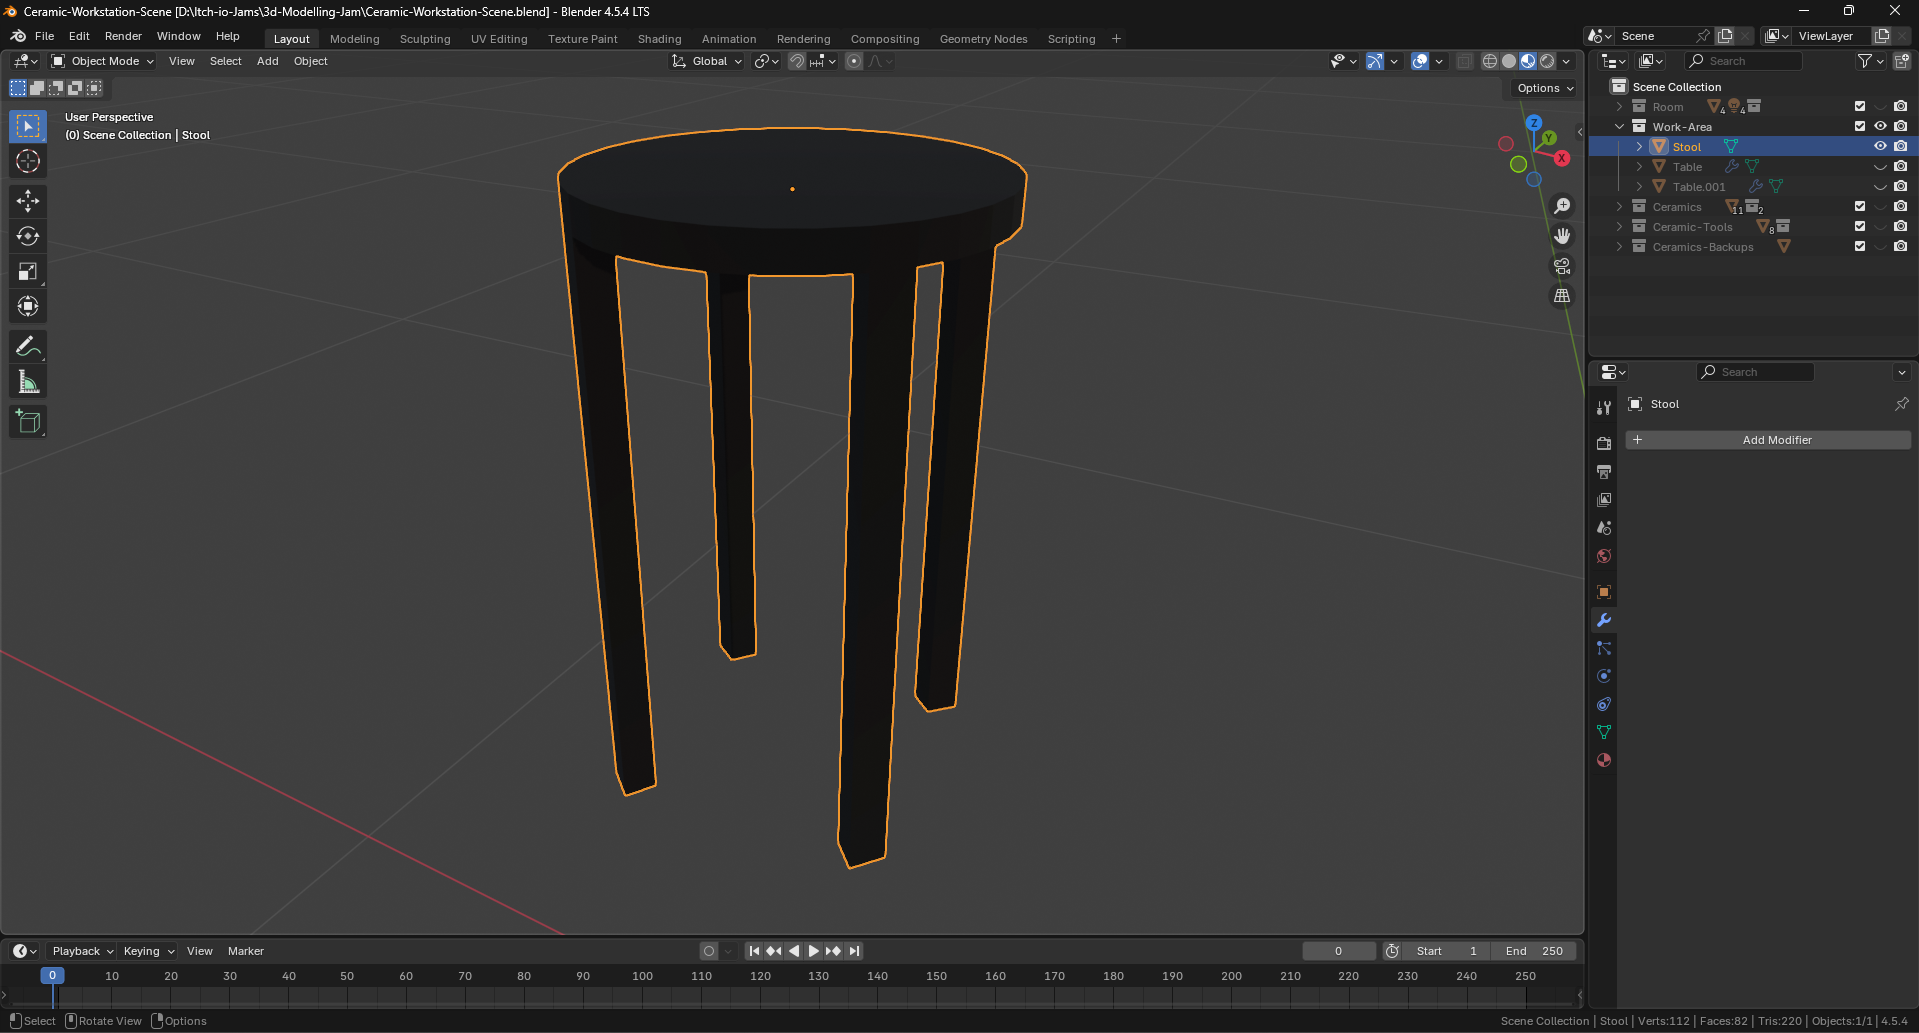1919x1033 pixels.
Task: Select the Move tool in toolbar
Action: coord(28,201)
